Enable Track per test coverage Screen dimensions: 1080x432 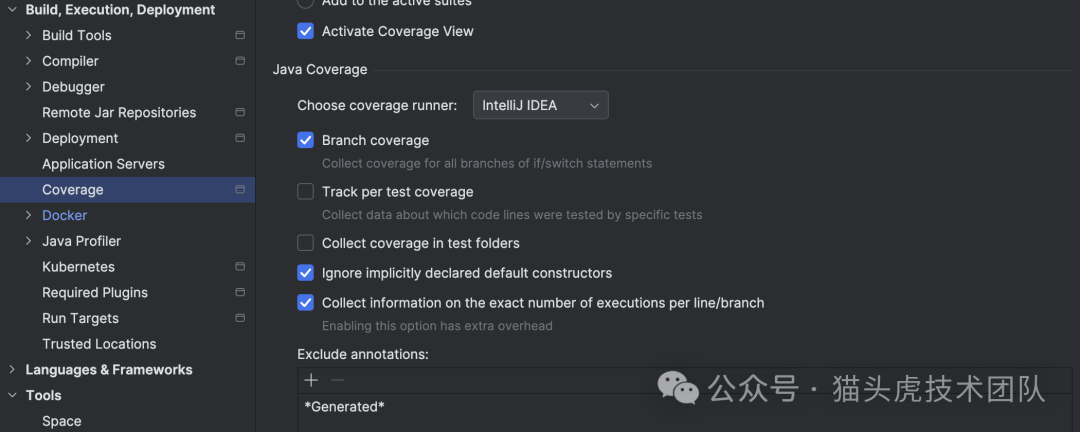306,192
